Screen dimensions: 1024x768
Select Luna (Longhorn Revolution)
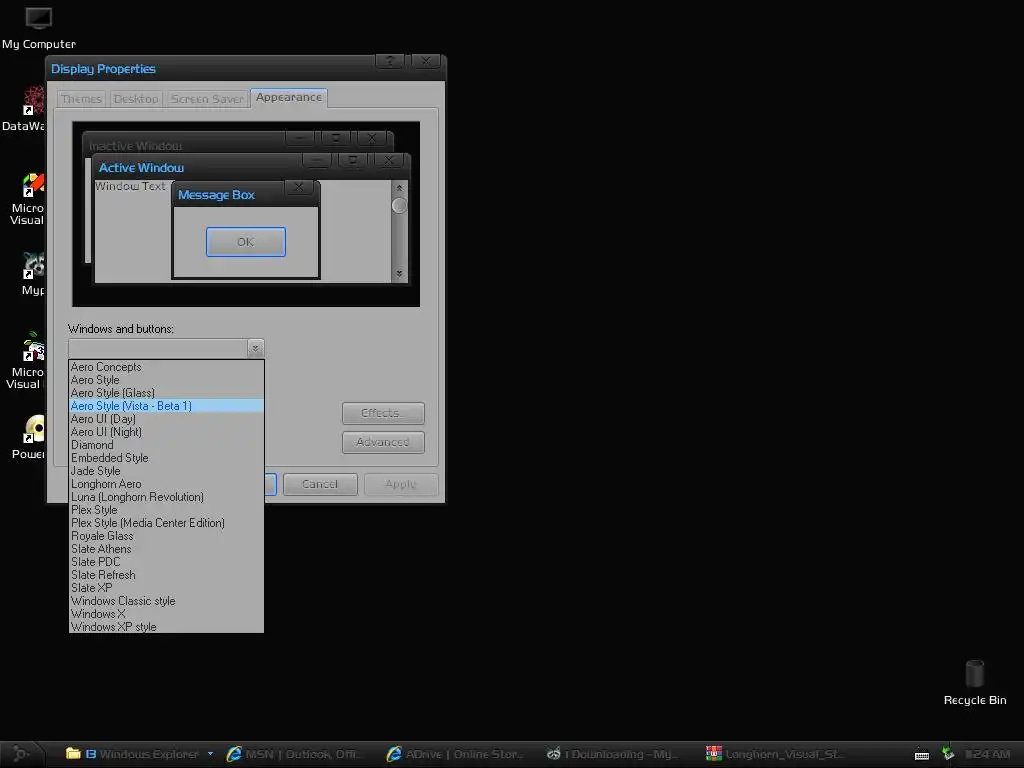[x=167, y=497]
